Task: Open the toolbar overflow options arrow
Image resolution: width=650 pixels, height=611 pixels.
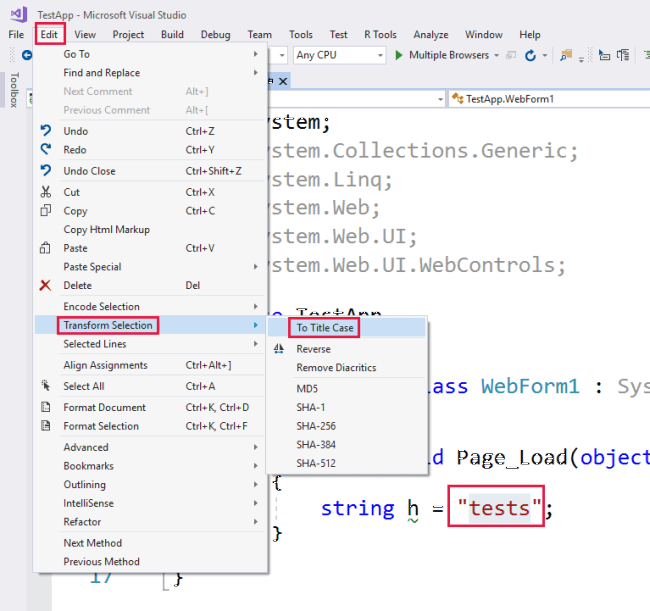Action: coord(581,59)
